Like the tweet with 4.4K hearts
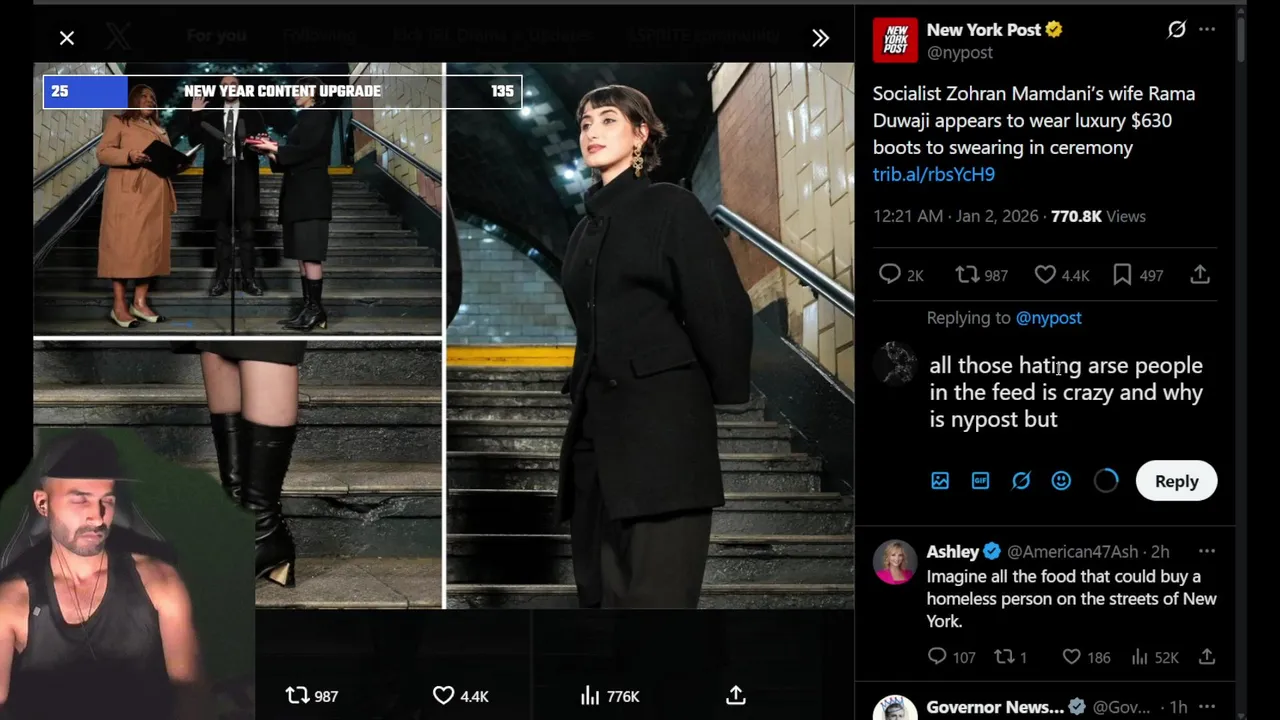Image resolution: width=1280 pixels, height=720 pixels. tap(1045, 274)
